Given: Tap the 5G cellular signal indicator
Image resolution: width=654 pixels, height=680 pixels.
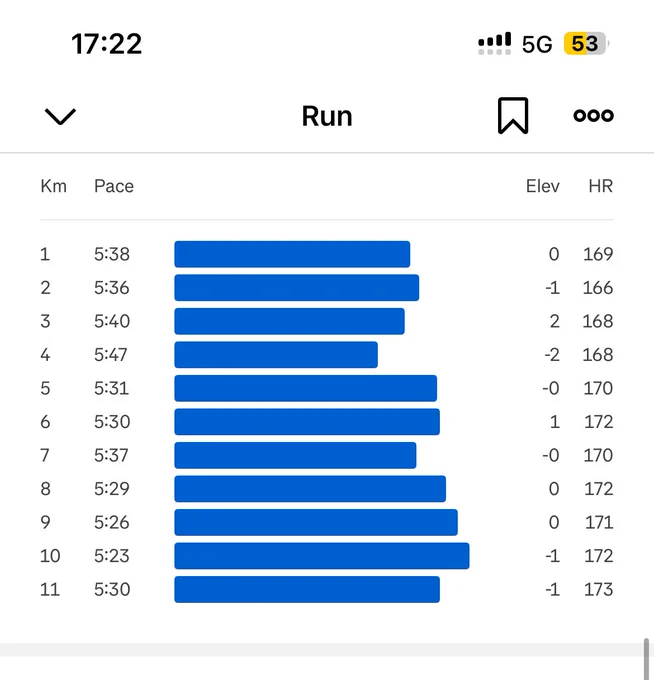Looking at the screenshot, I should click(x=537, y=44).
